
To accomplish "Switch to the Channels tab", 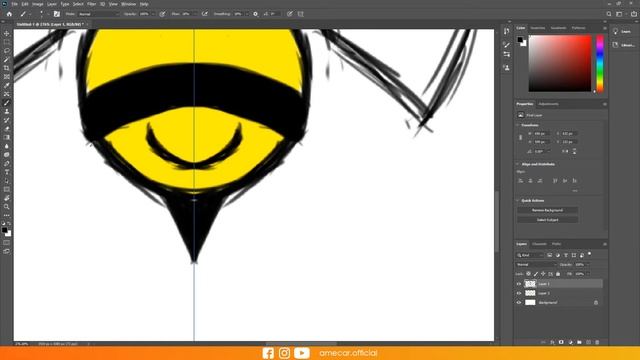I will tap(539, 244).
